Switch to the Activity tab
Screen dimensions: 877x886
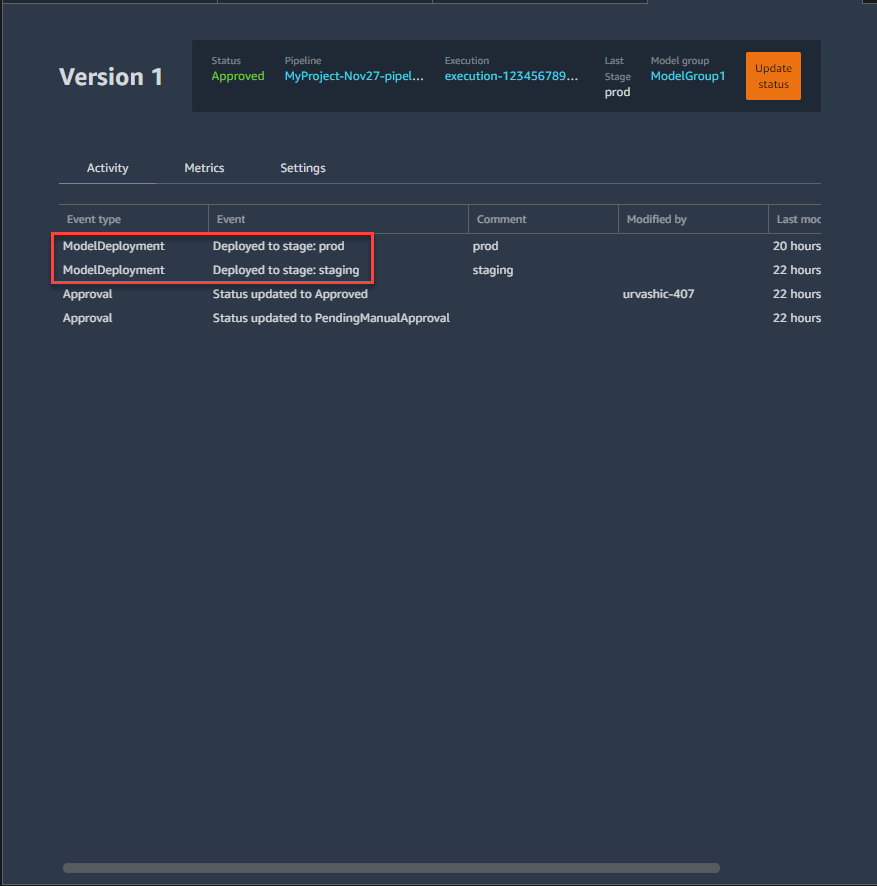[x=107, y=168]
